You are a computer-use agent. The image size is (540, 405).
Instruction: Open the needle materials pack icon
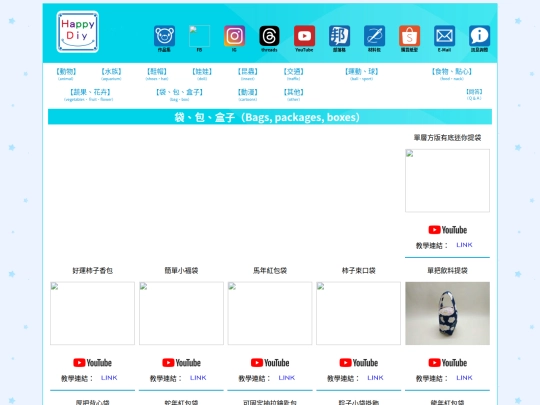pyautogui.click(x=374, y=36)
